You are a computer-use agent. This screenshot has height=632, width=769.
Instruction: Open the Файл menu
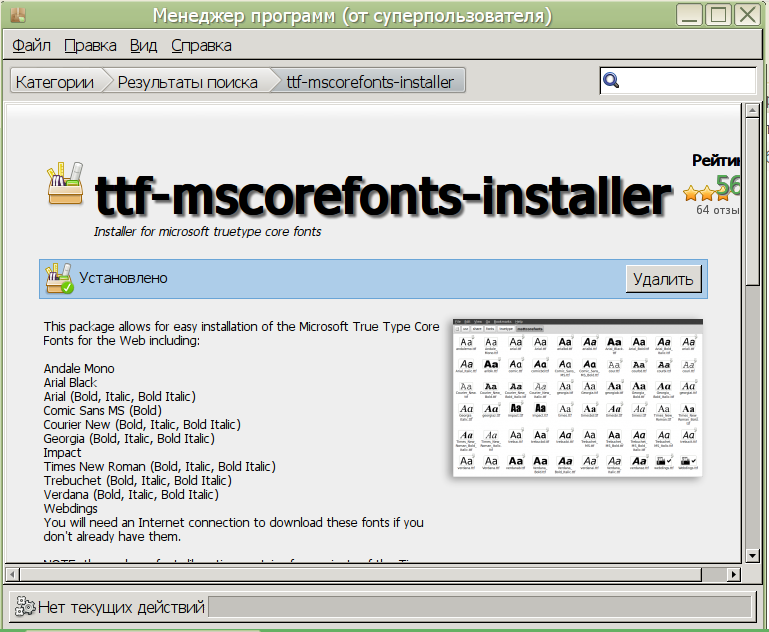pyautogui.click(x=31, y=46)
